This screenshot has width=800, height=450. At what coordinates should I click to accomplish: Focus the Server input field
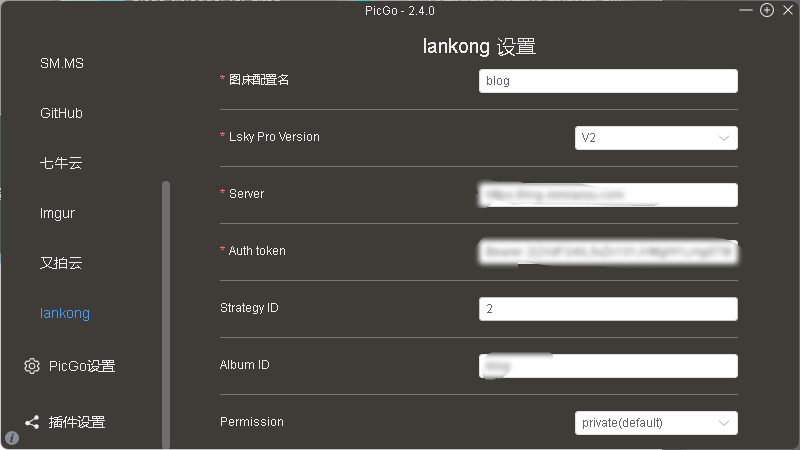[608, 194]
